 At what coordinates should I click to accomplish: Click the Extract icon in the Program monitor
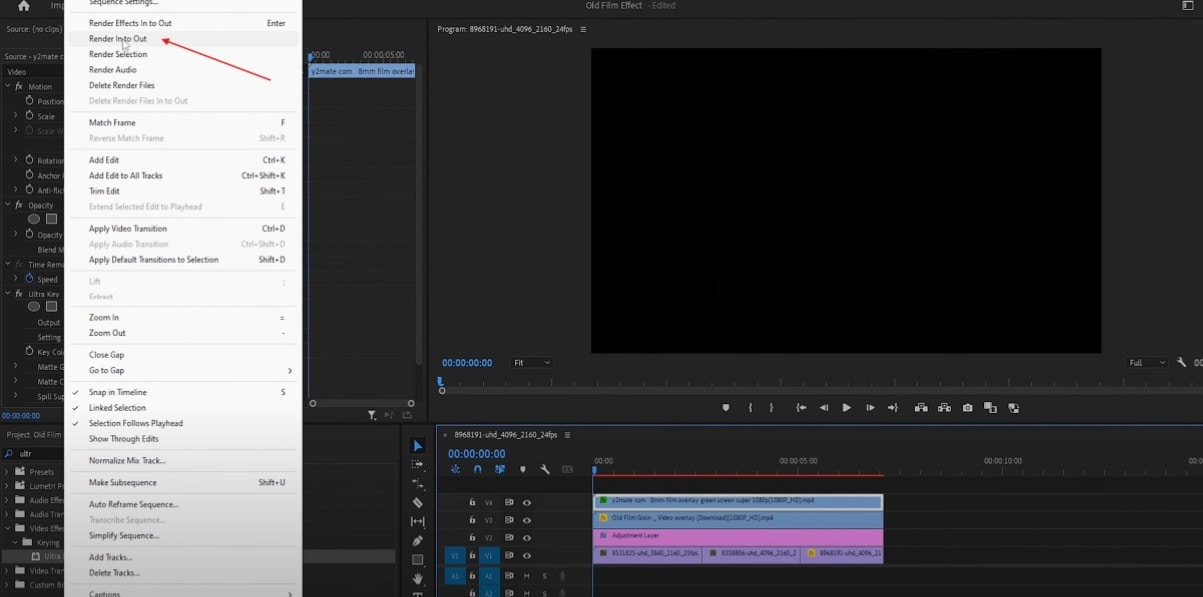(x=945, y=407)
